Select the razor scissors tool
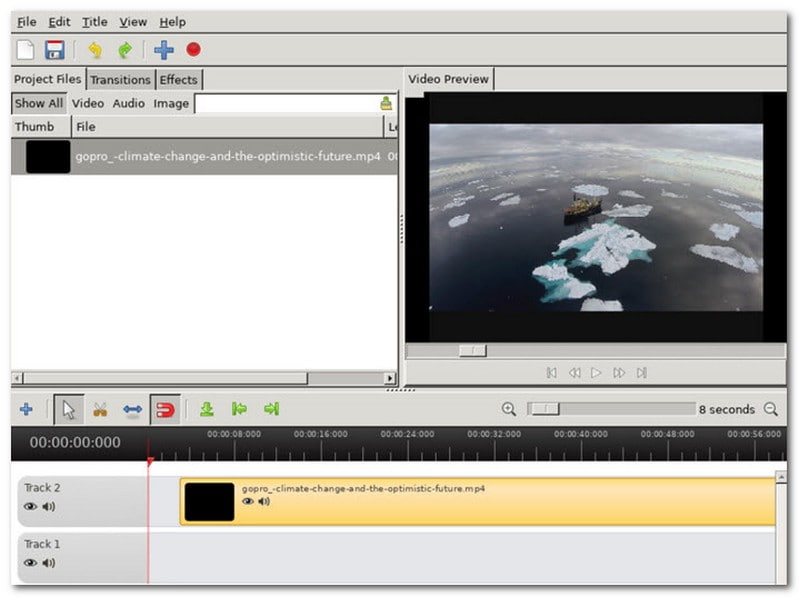799x597 pixels. tap(100, 410)
